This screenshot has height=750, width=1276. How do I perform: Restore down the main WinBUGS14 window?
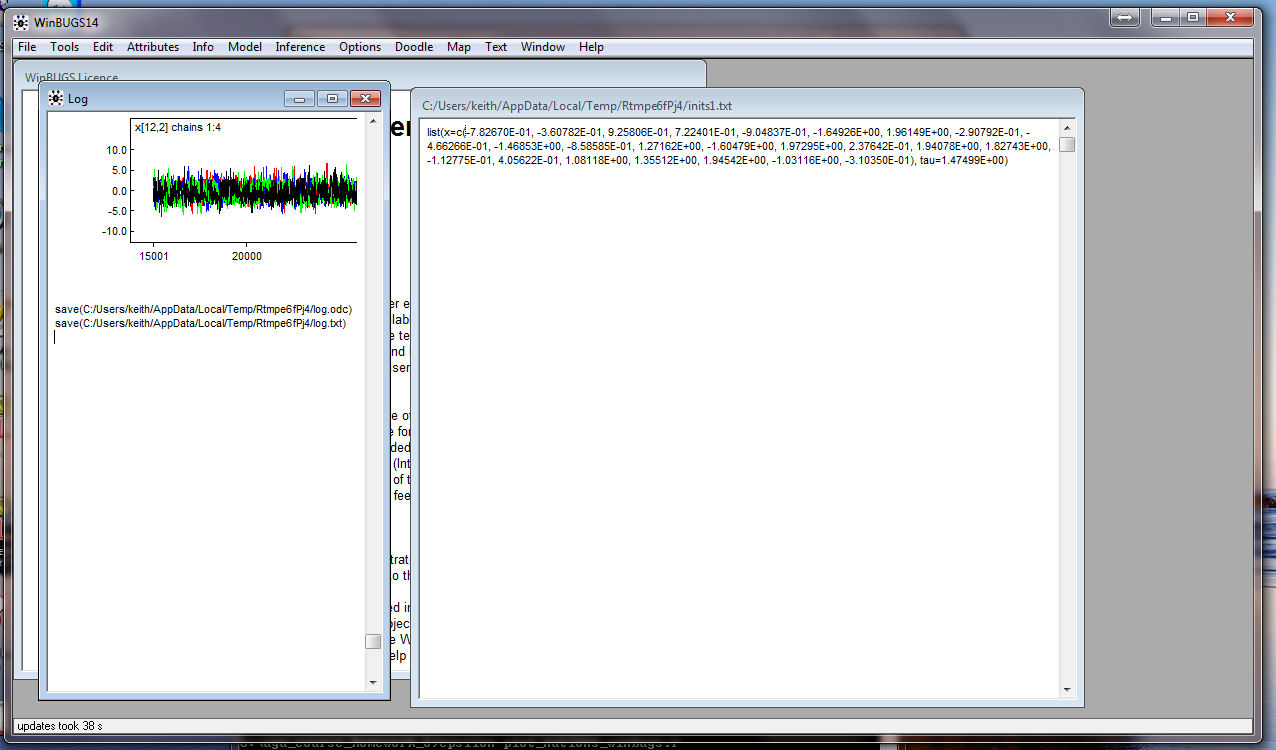point(1192,17)
